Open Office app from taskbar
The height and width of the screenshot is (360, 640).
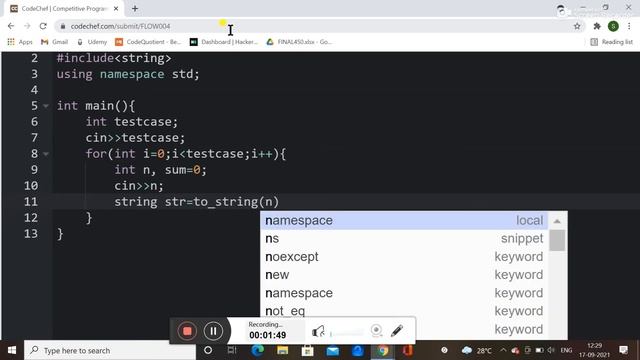click(407, 350)
